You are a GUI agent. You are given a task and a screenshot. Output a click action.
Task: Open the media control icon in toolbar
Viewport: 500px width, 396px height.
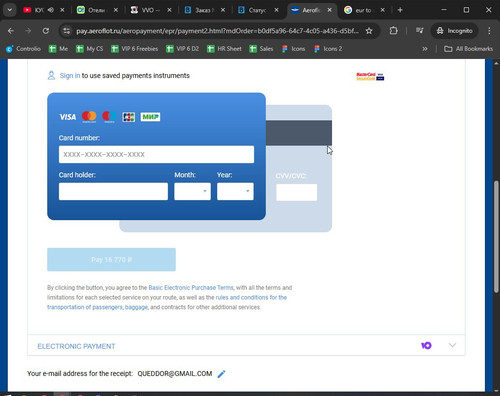coord(420,31)
